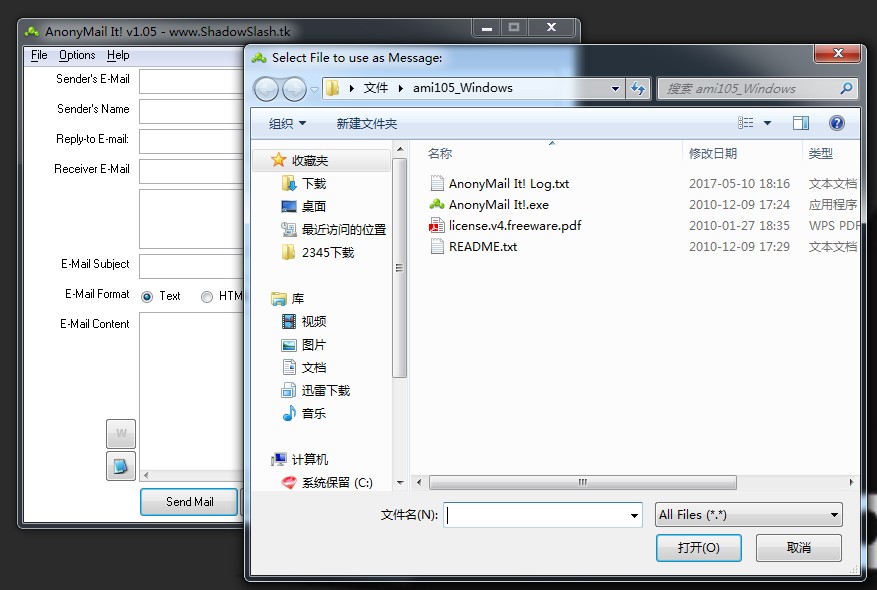Click 新建文件夹 button
The image size is (877, 590).
(367, 124)
